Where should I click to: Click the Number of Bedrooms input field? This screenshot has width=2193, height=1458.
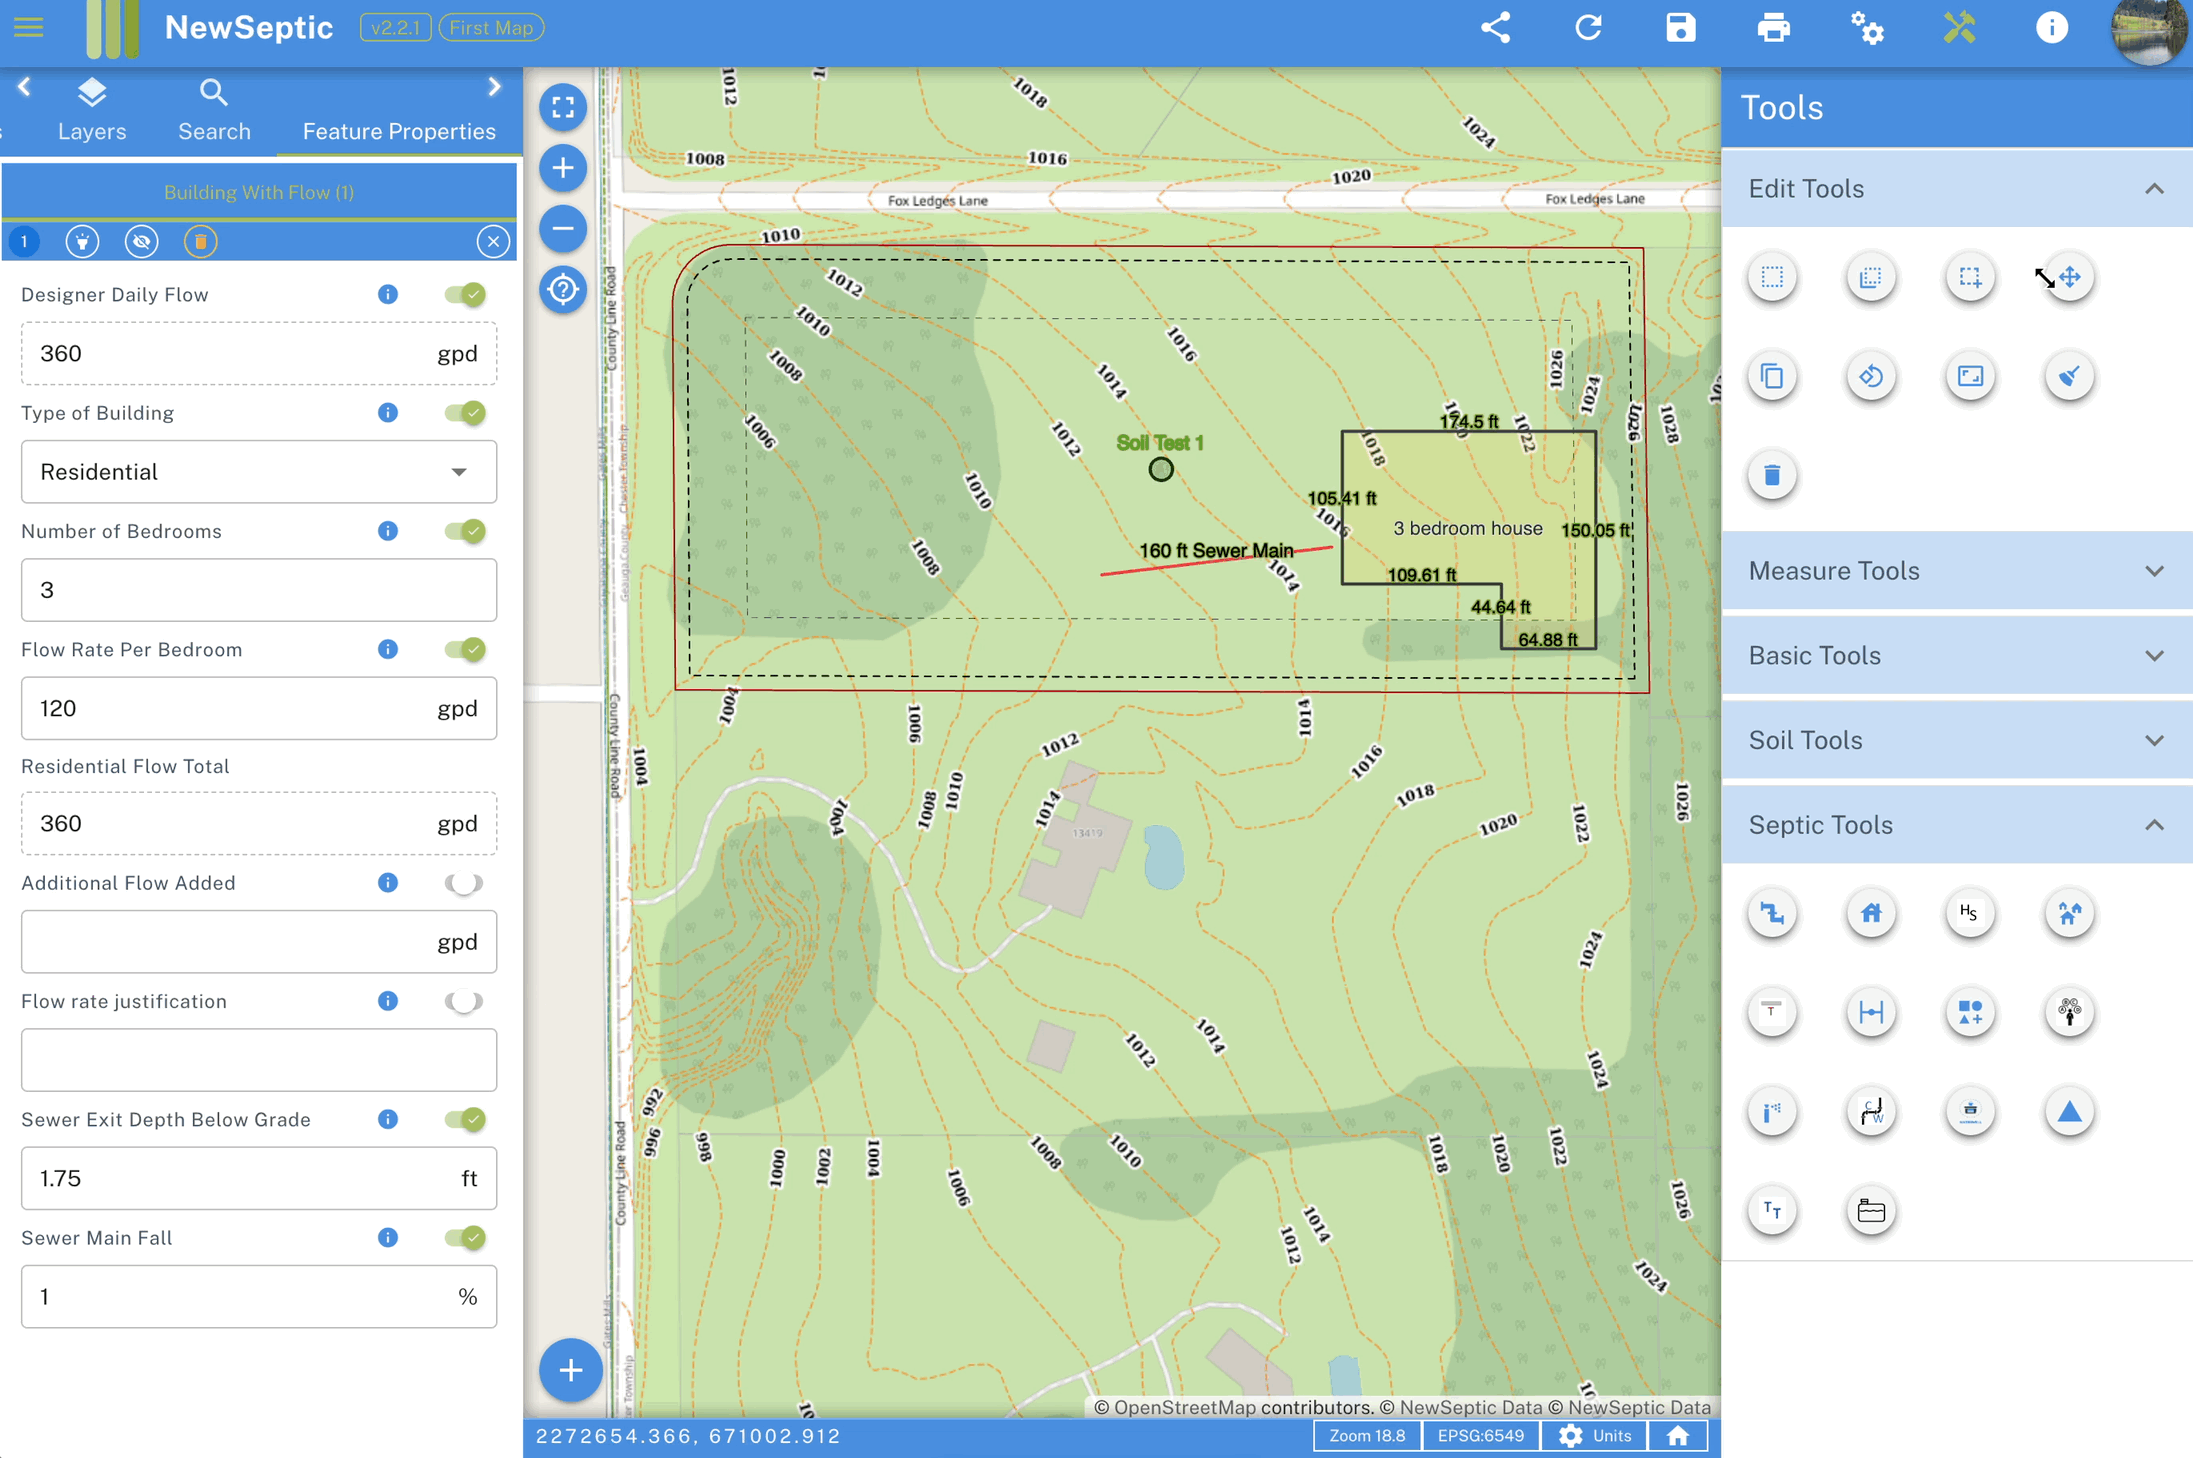click(x=259, y=589)
